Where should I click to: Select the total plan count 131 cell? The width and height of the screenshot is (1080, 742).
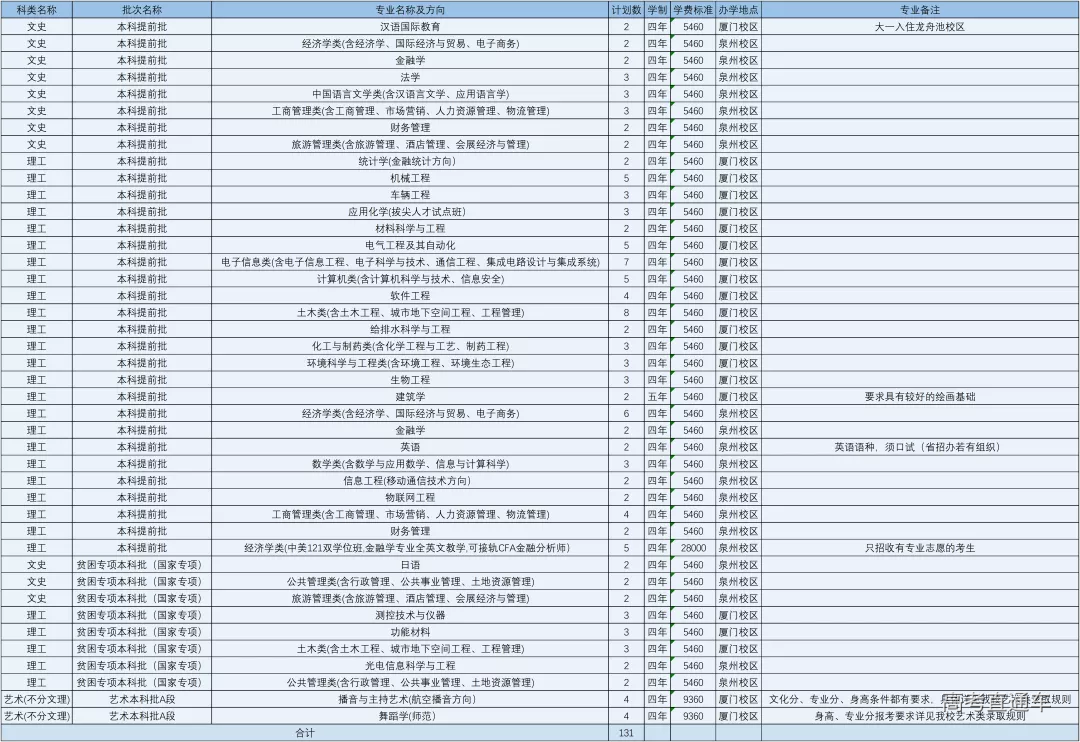[626, 733]
